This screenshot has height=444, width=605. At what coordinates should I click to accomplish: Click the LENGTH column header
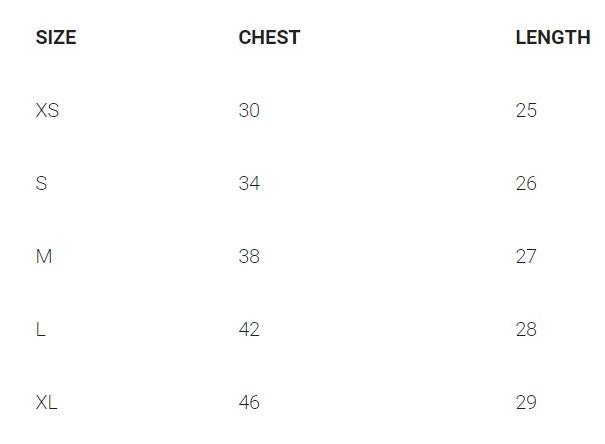(552, 38)
